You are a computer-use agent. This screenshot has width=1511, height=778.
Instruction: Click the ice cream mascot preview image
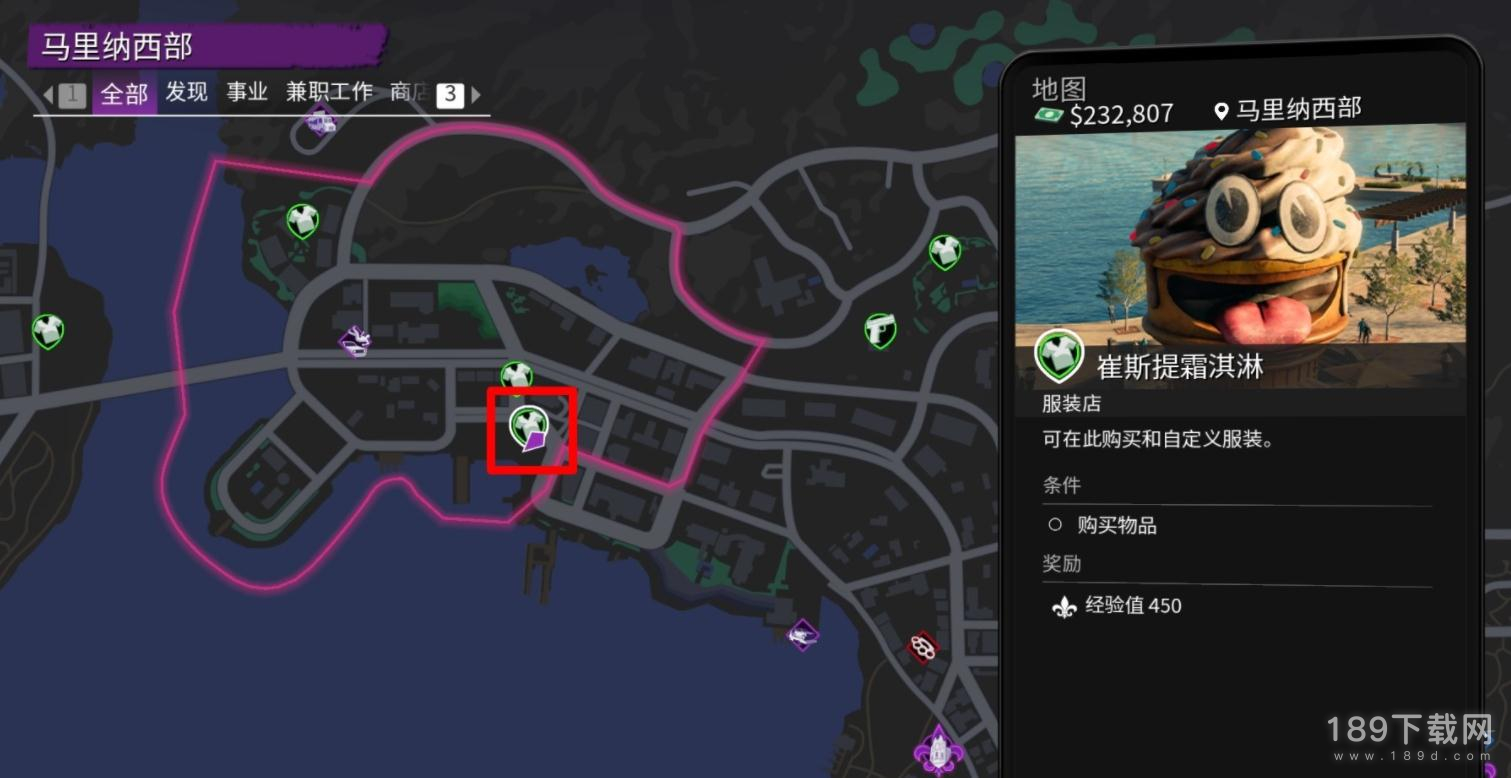tap(1240, 255)
